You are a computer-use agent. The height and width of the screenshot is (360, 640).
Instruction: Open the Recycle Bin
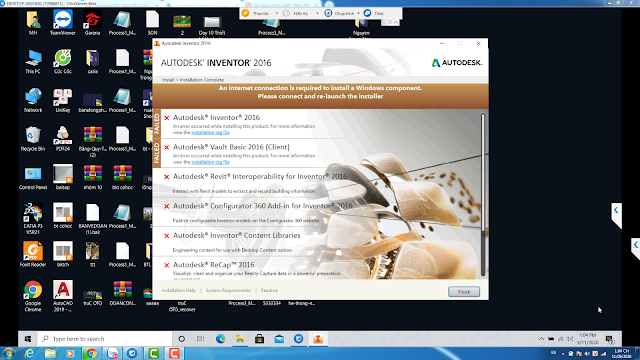click(x=33, y=139)
